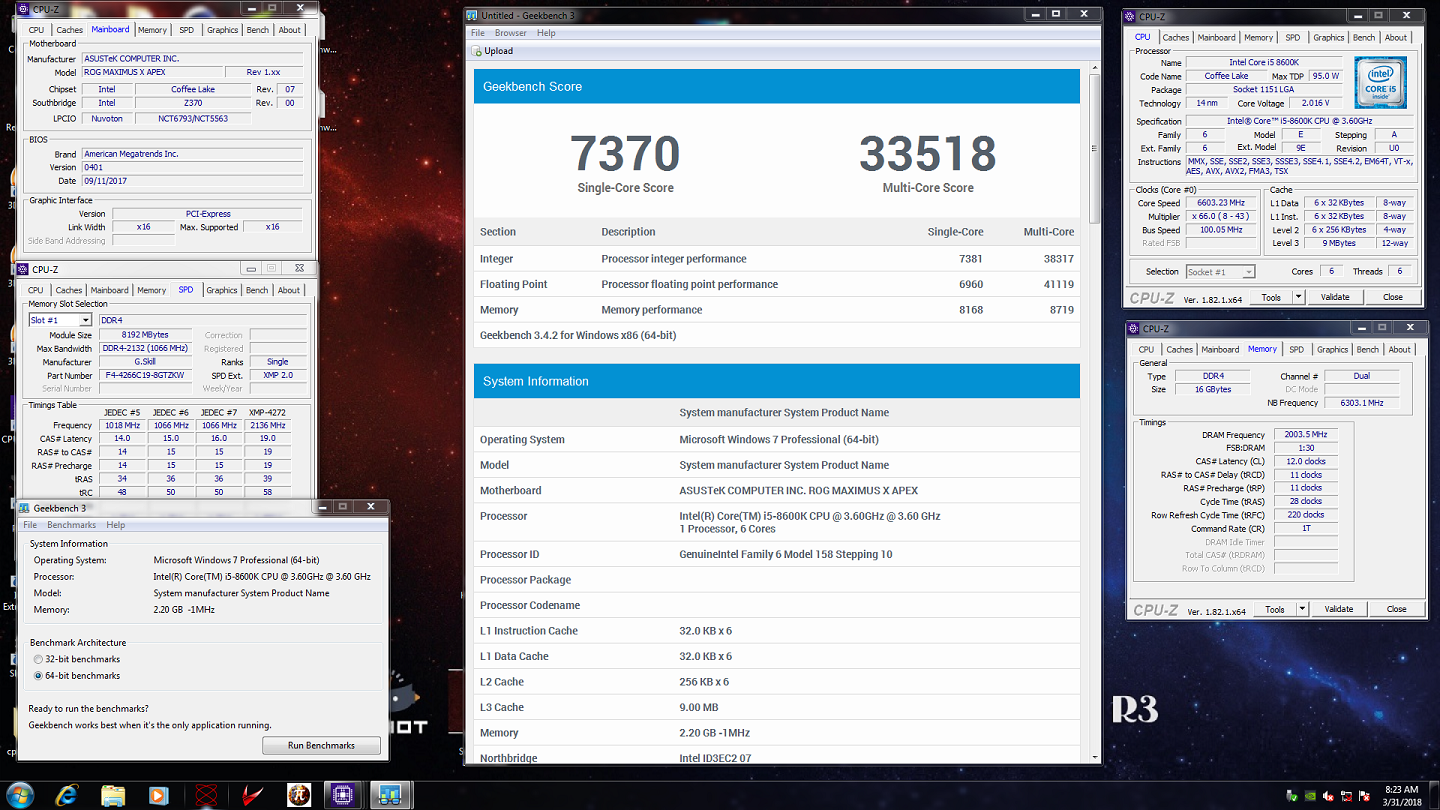The height and width of the screenshot is (810, 1440).
Task: Click the BIOS Date value 09/11/2017
Action: click(x=193, y=181)
